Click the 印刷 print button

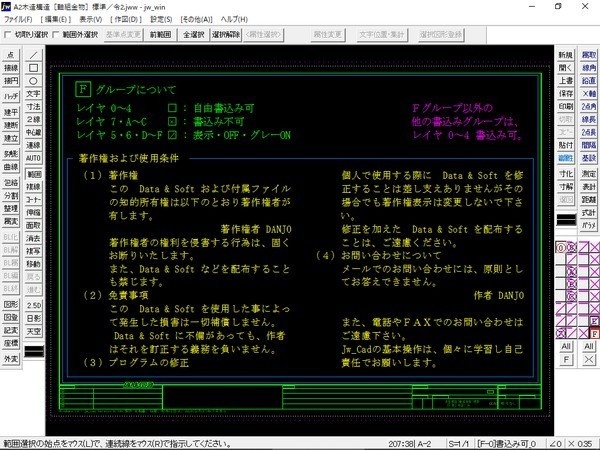(566, 106)
